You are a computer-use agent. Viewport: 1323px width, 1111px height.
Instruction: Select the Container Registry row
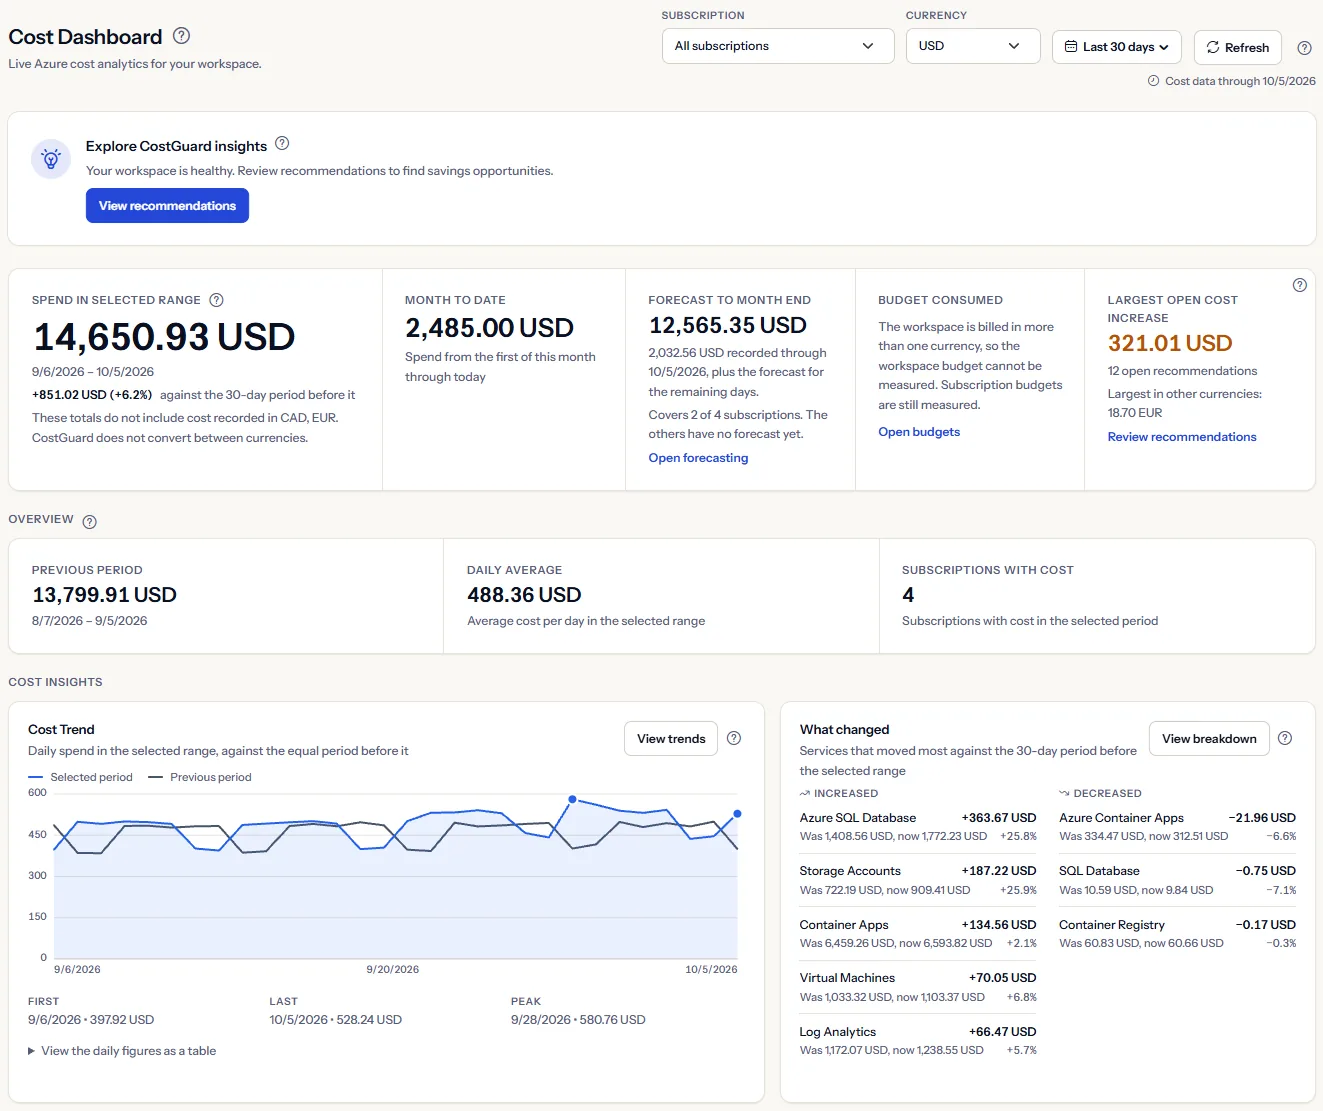tap(1177, 934)
